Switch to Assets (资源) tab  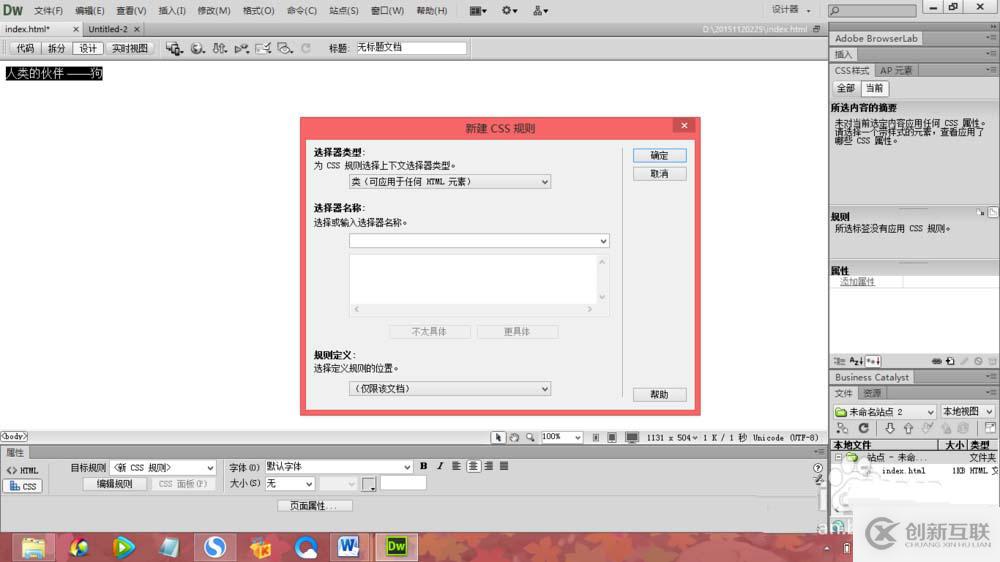pyautogui.click(x=872, y=393)
